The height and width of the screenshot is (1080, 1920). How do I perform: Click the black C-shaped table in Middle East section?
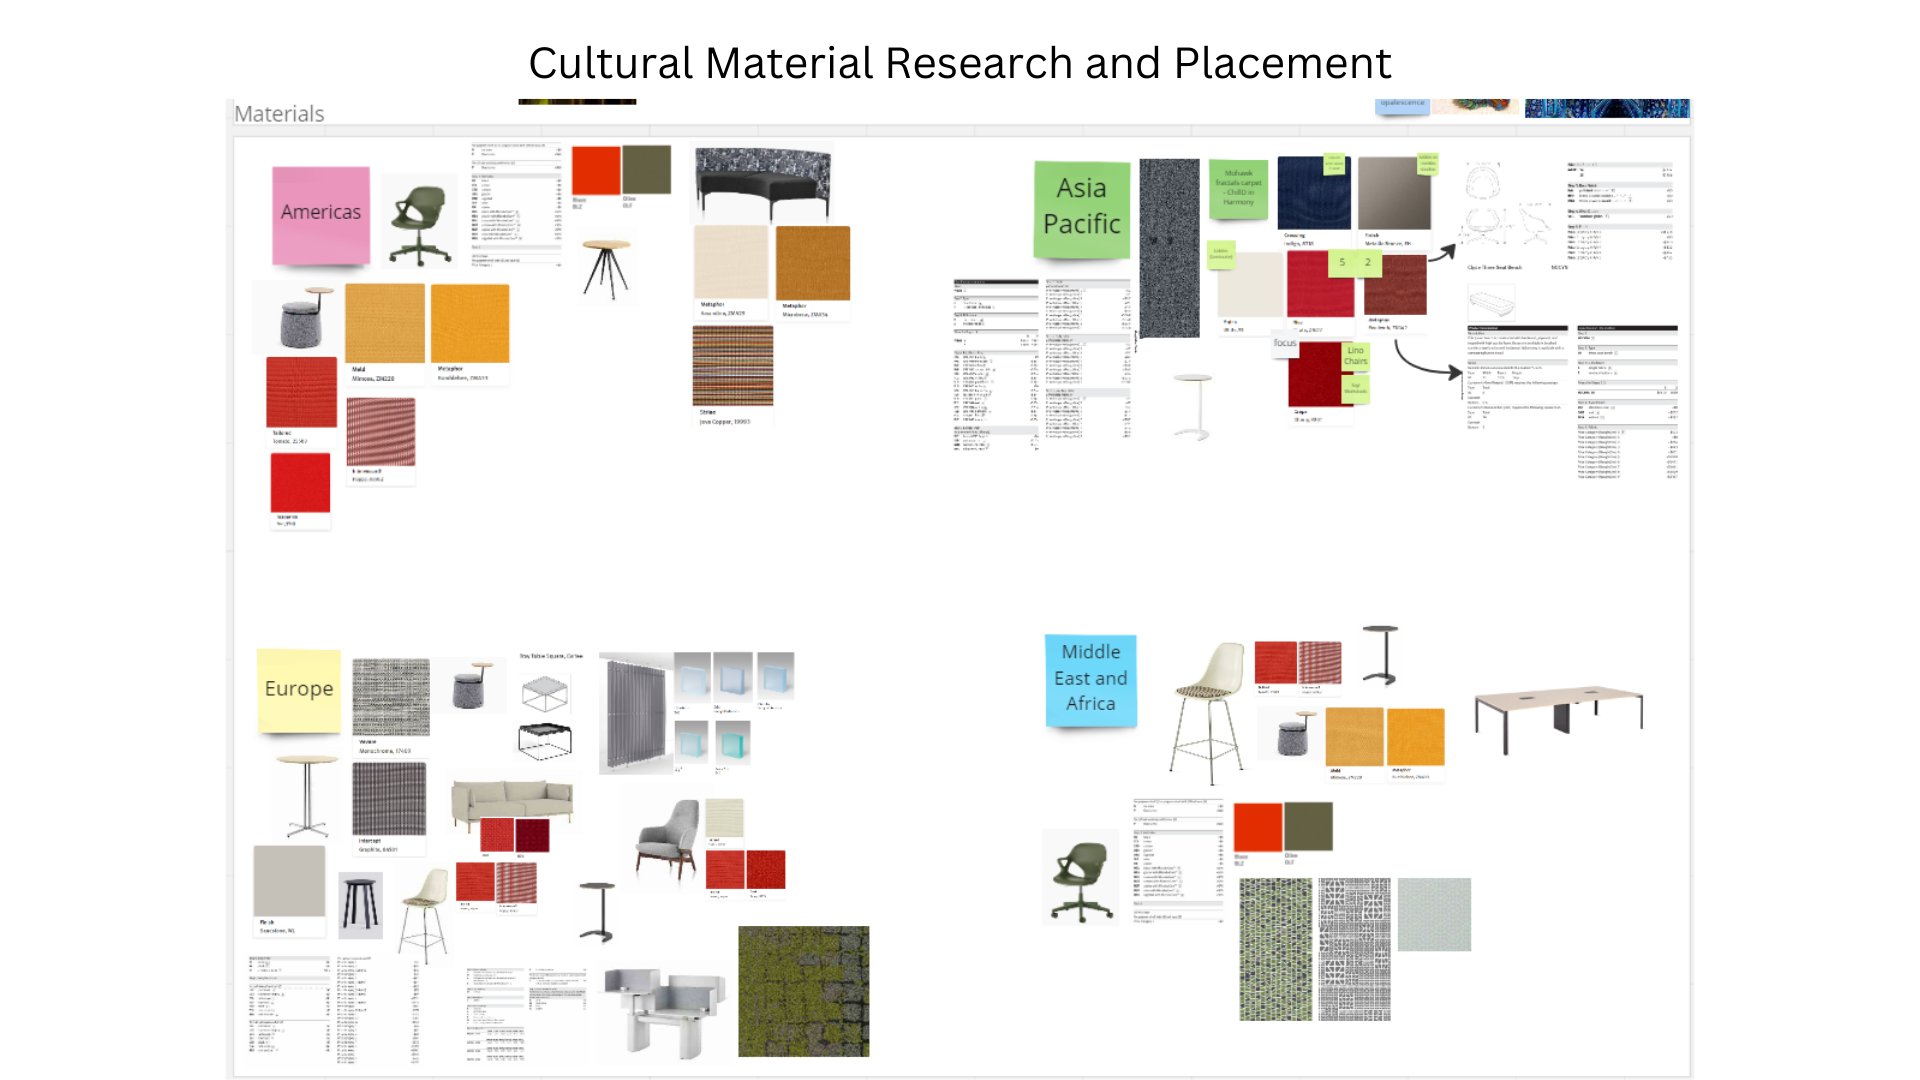point(1380,655)
